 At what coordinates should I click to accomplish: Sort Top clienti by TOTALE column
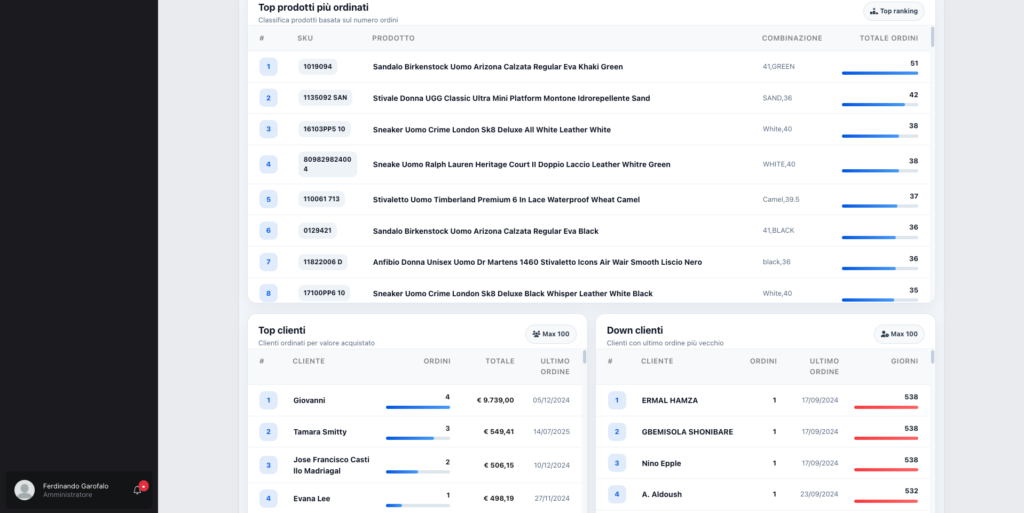499,361
